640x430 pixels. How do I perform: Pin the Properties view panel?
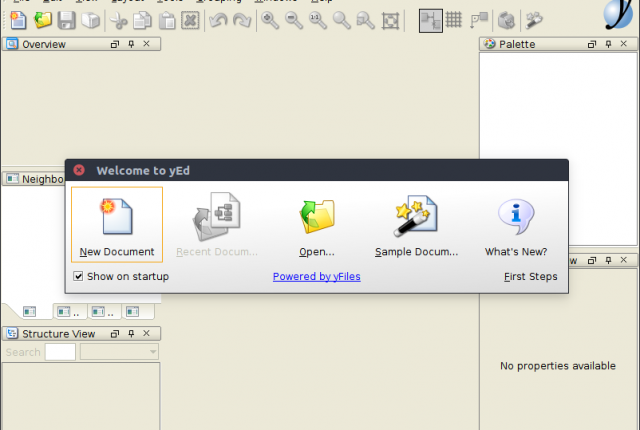[x=608, y=260]
